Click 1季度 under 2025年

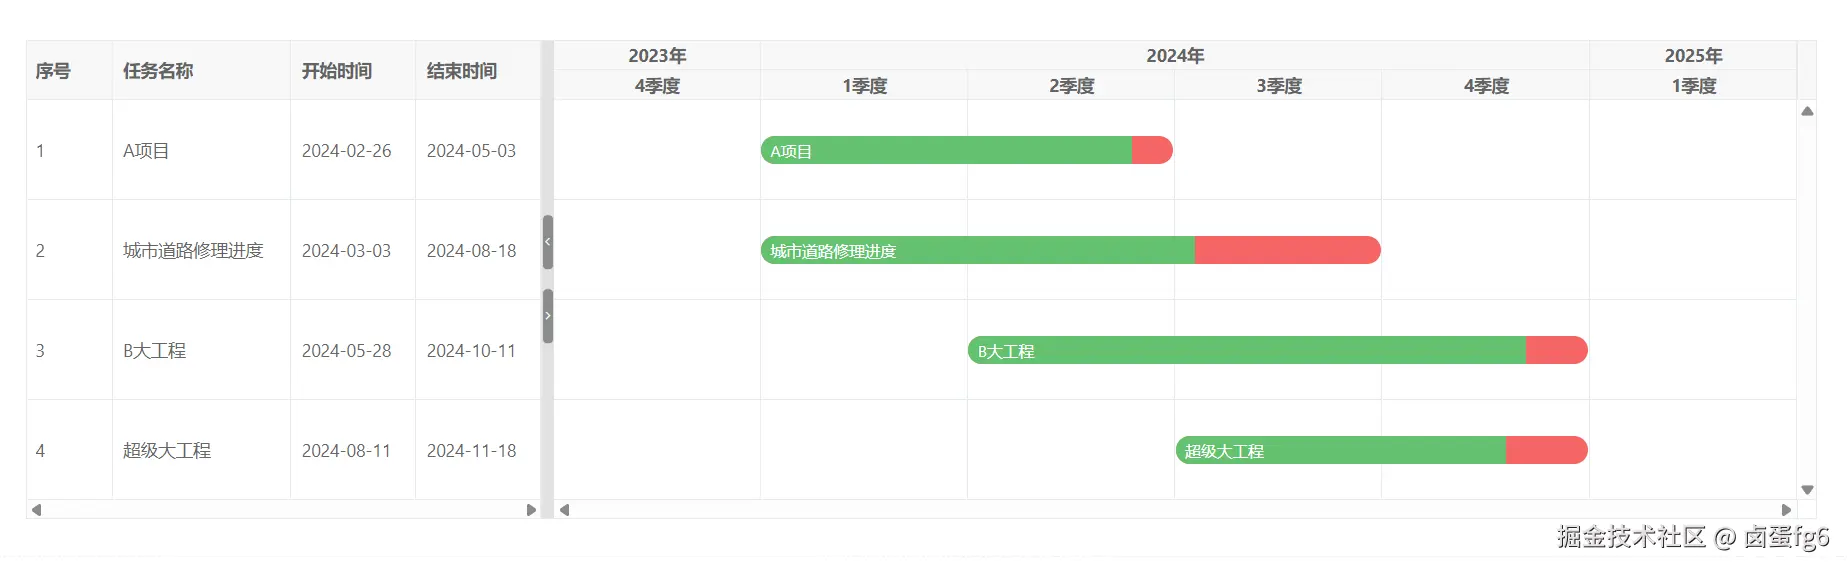click(x=1693, y=86)
